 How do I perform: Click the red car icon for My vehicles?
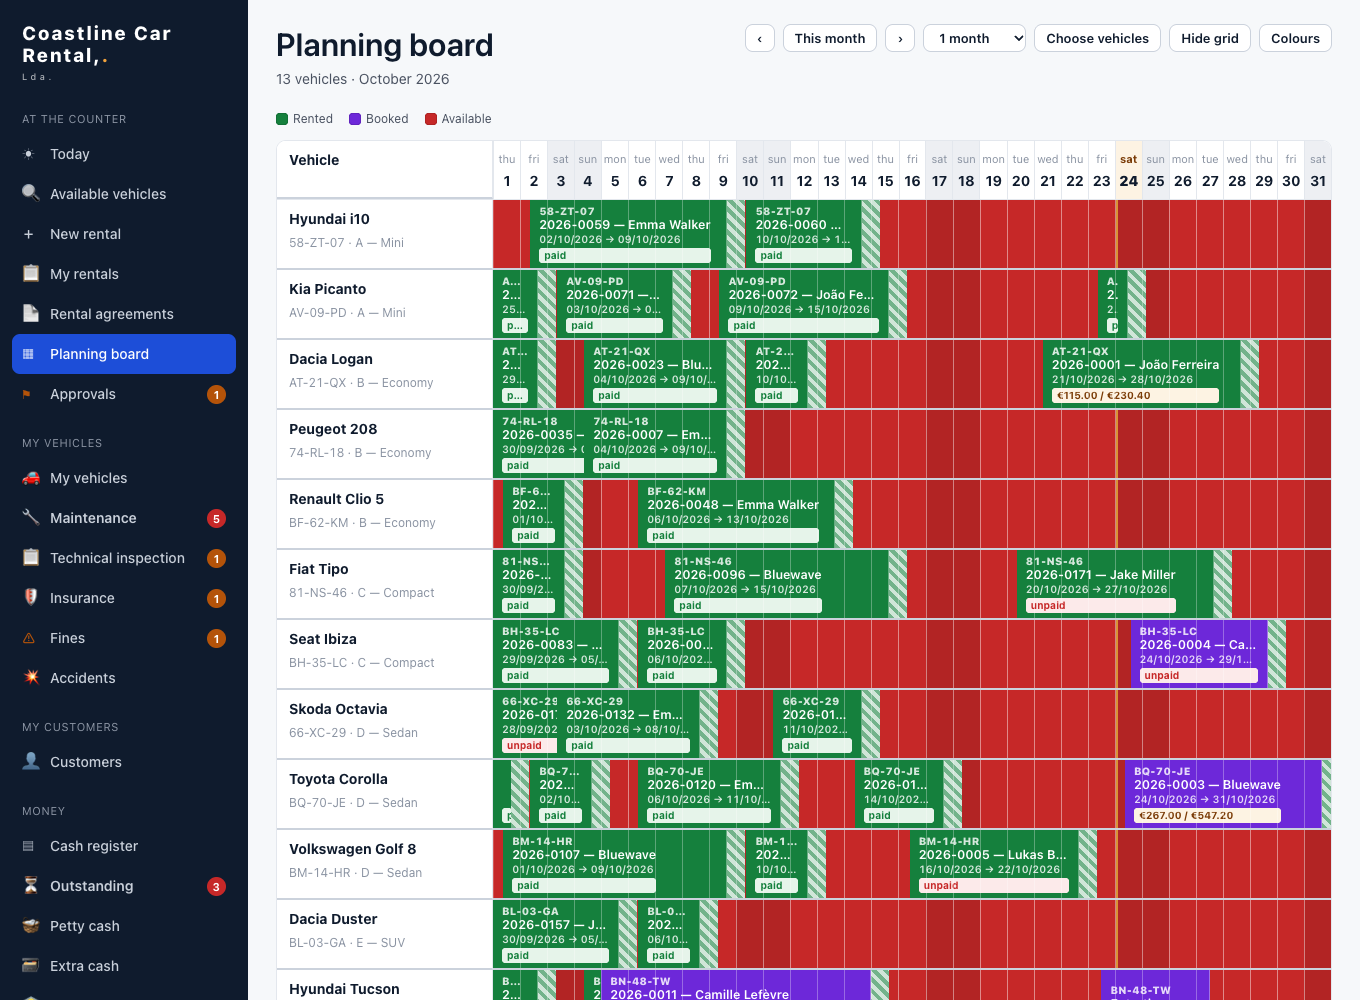[31, 477]
